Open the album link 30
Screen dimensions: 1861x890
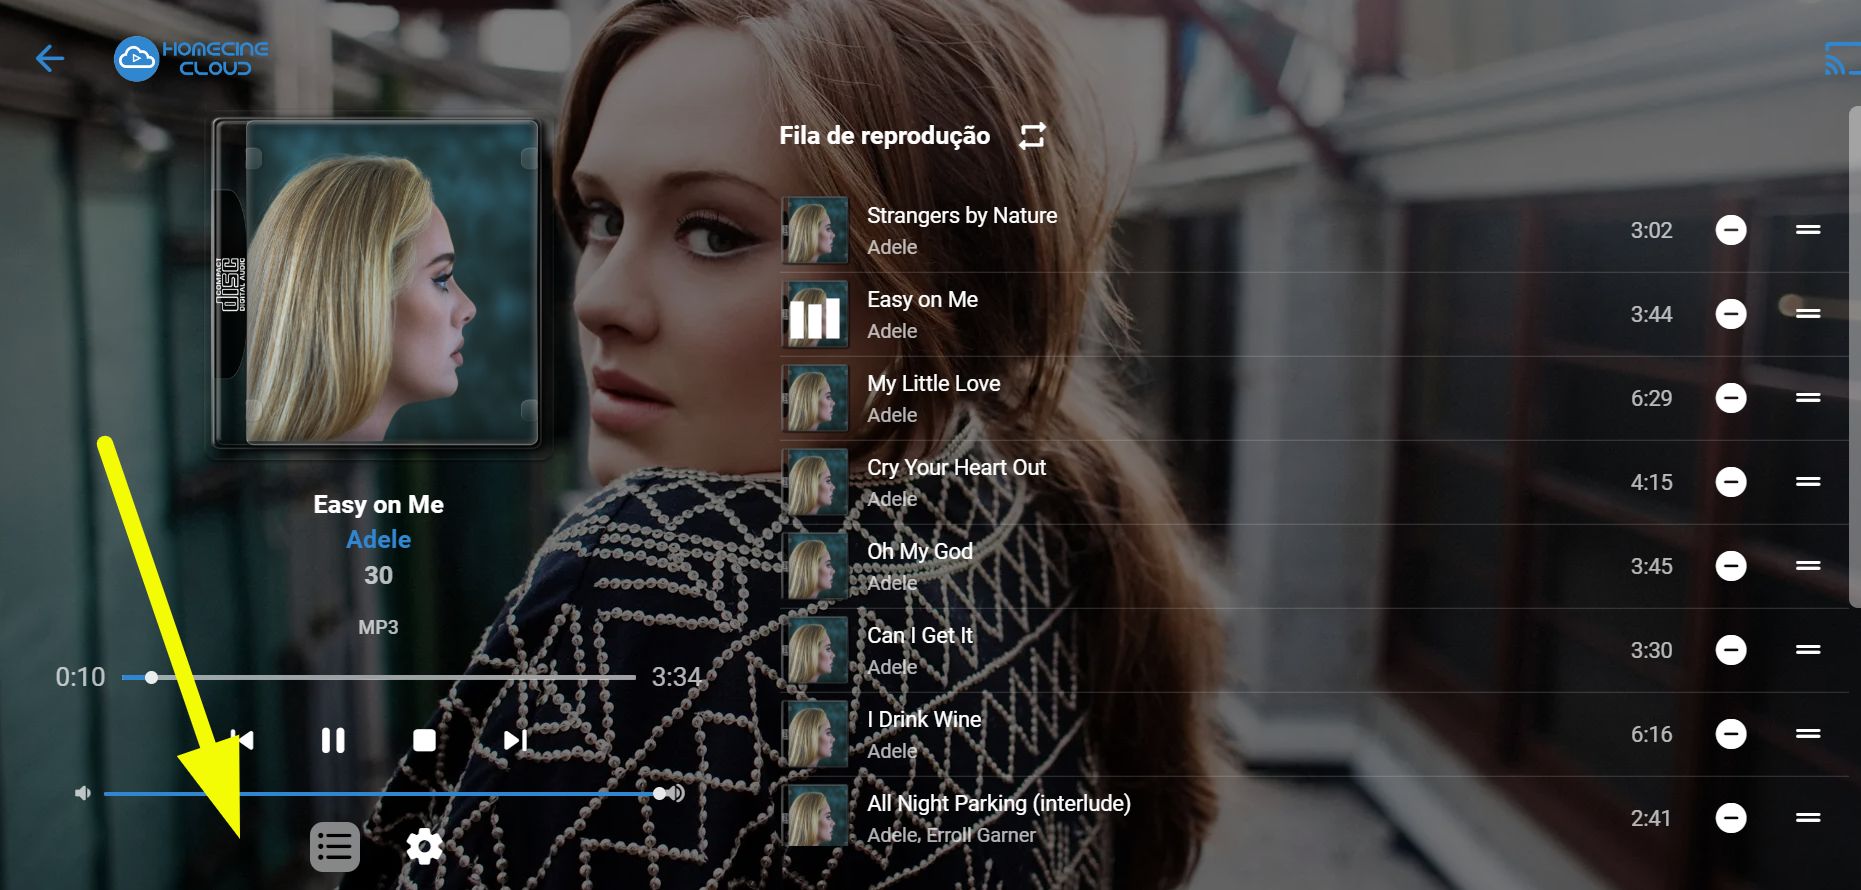(x=378, y=575)
